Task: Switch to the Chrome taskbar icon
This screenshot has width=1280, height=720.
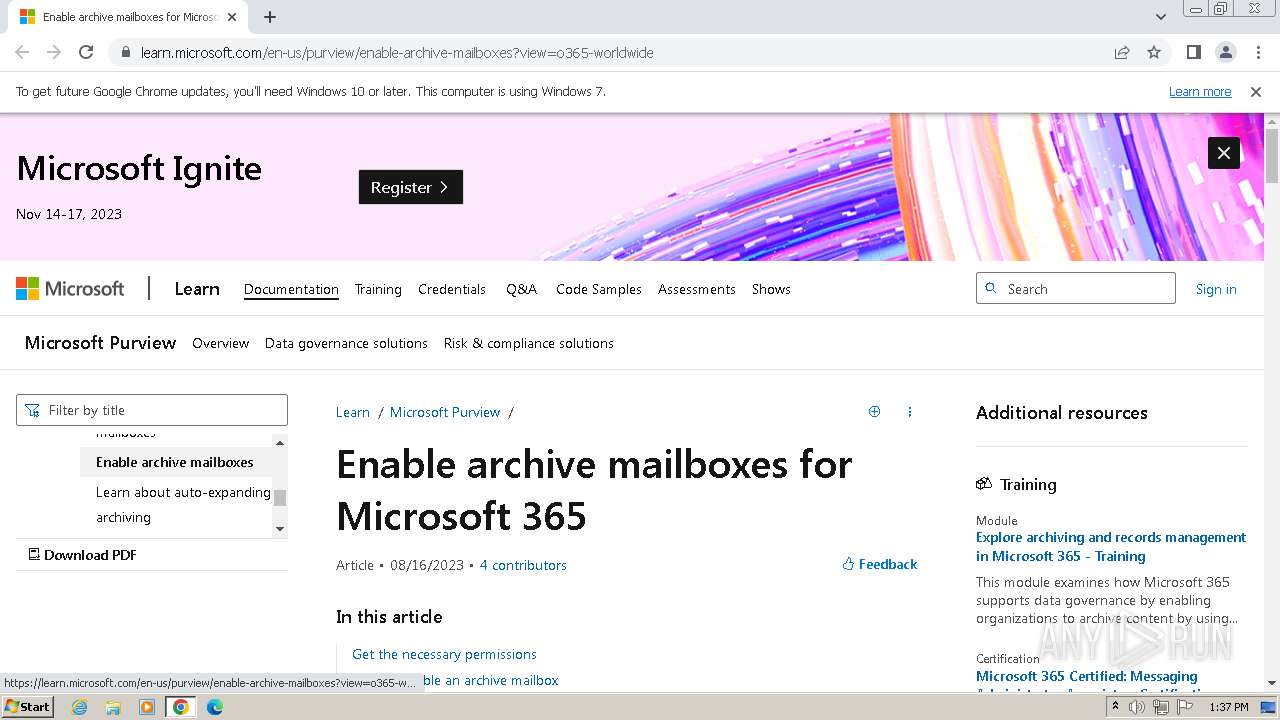Action: click(x=181, y=707)
